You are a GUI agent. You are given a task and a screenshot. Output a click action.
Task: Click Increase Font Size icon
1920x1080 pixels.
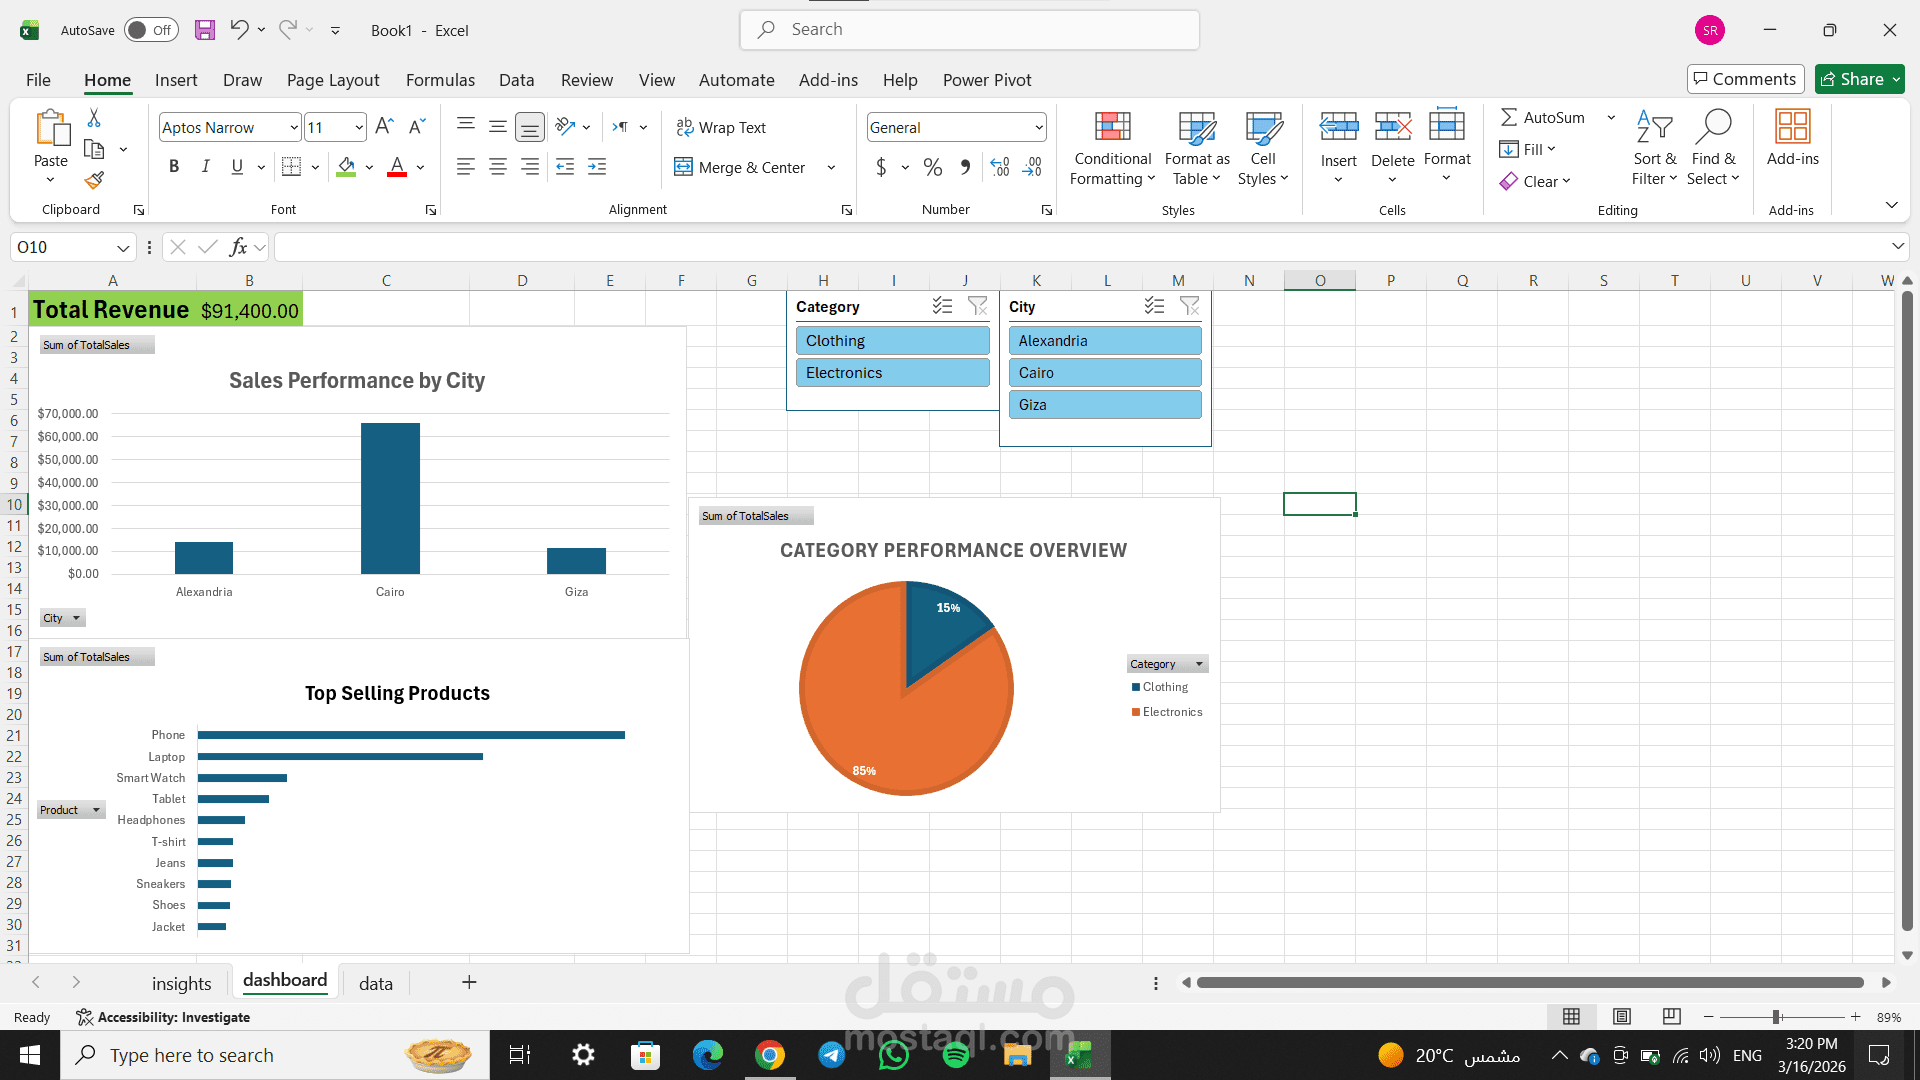(x=384, y=127)
